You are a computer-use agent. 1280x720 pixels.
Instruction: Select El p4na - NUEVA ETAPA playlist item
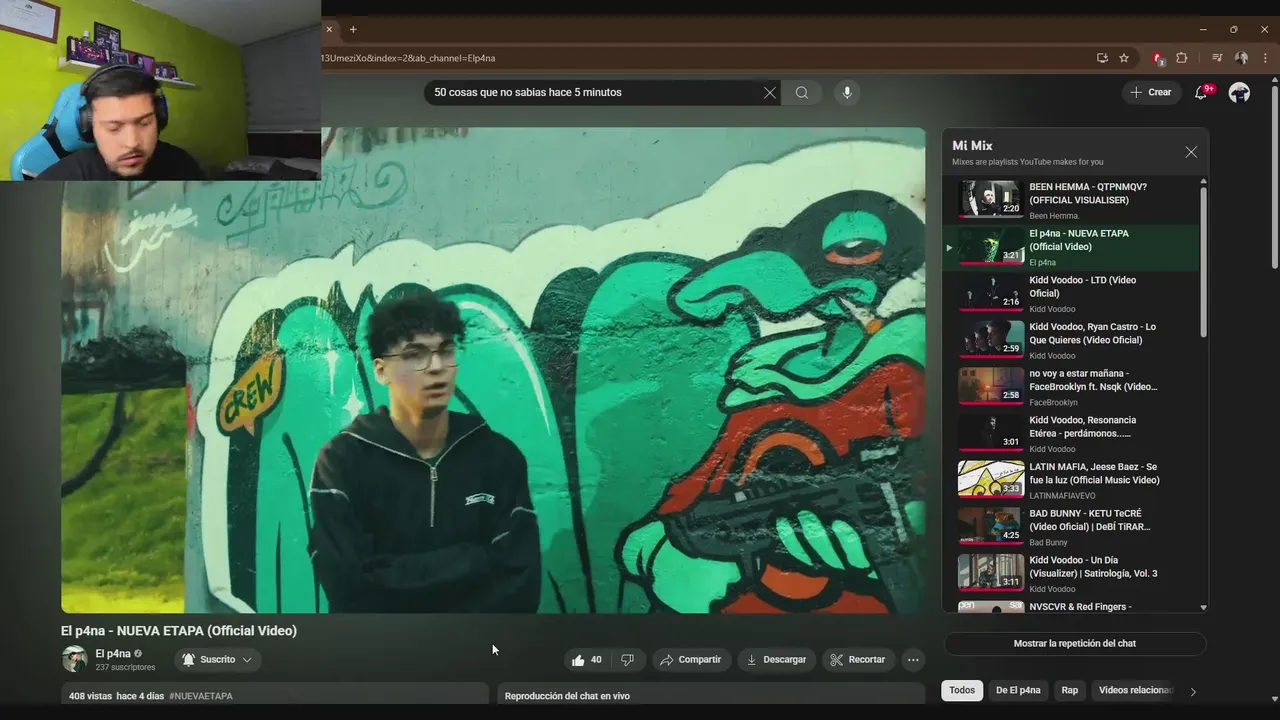click(x=1070, y=247)
